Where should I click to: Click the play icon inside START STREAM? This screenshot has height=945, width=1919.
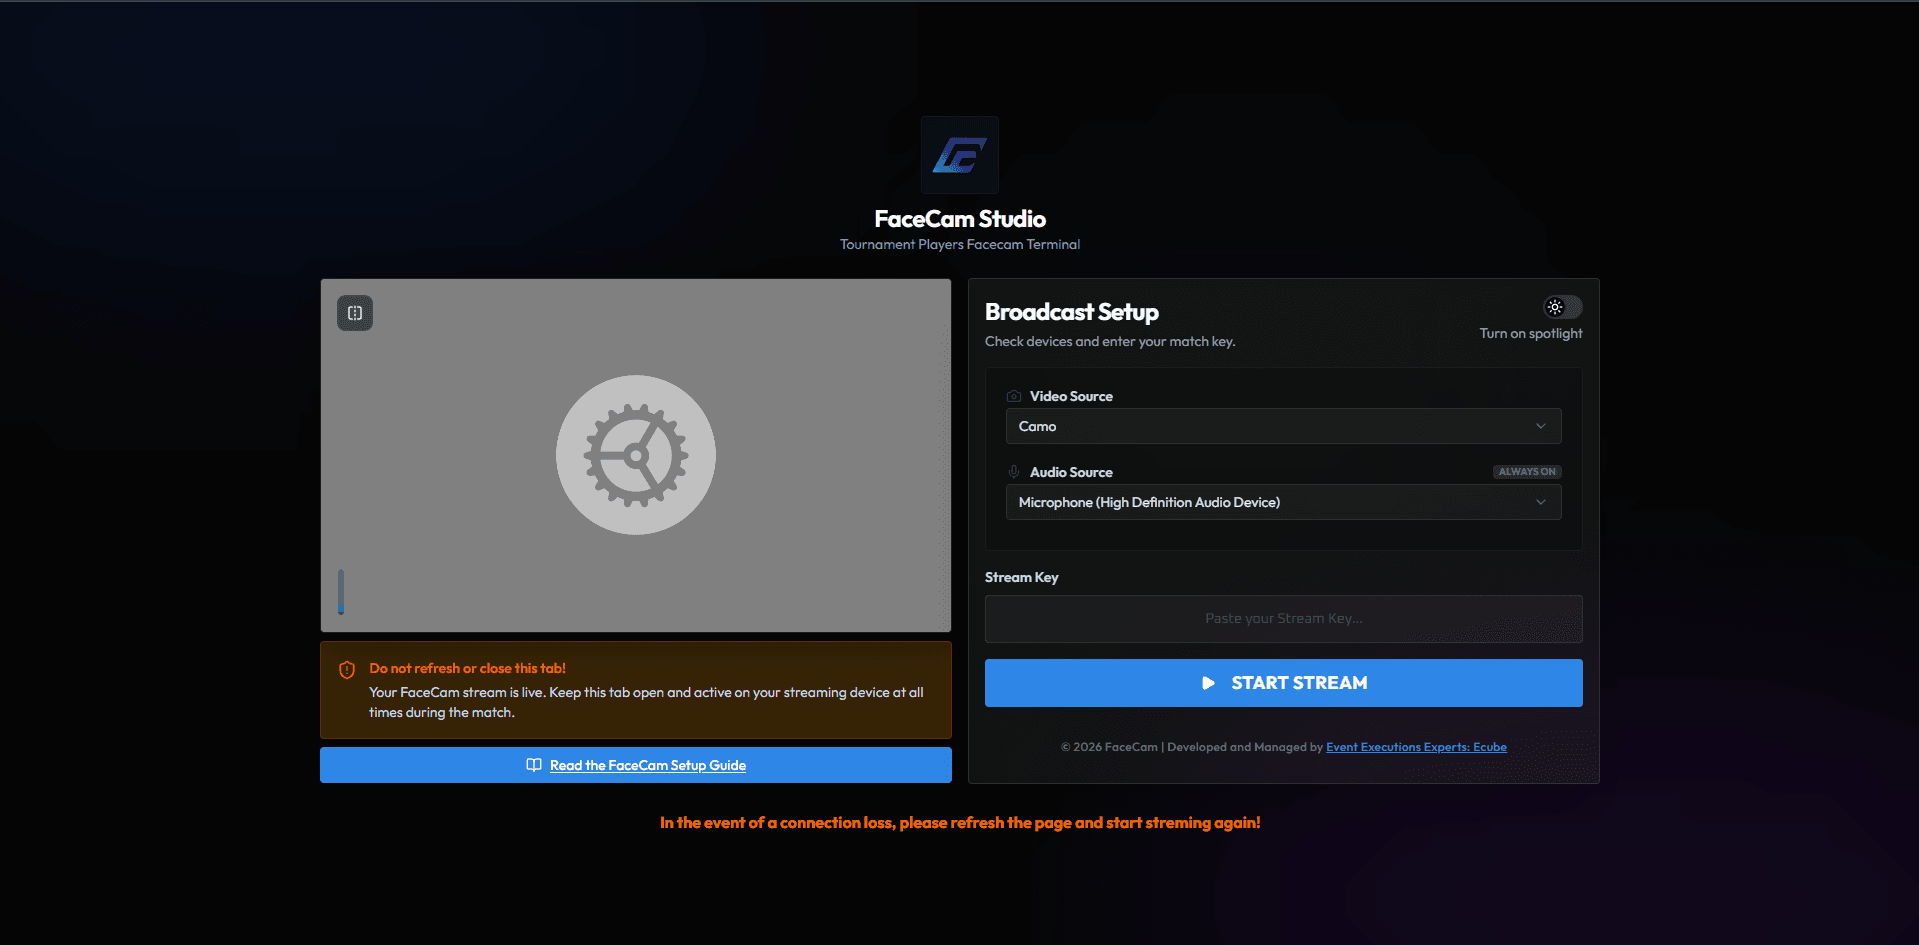click(x=1209, y=683)
